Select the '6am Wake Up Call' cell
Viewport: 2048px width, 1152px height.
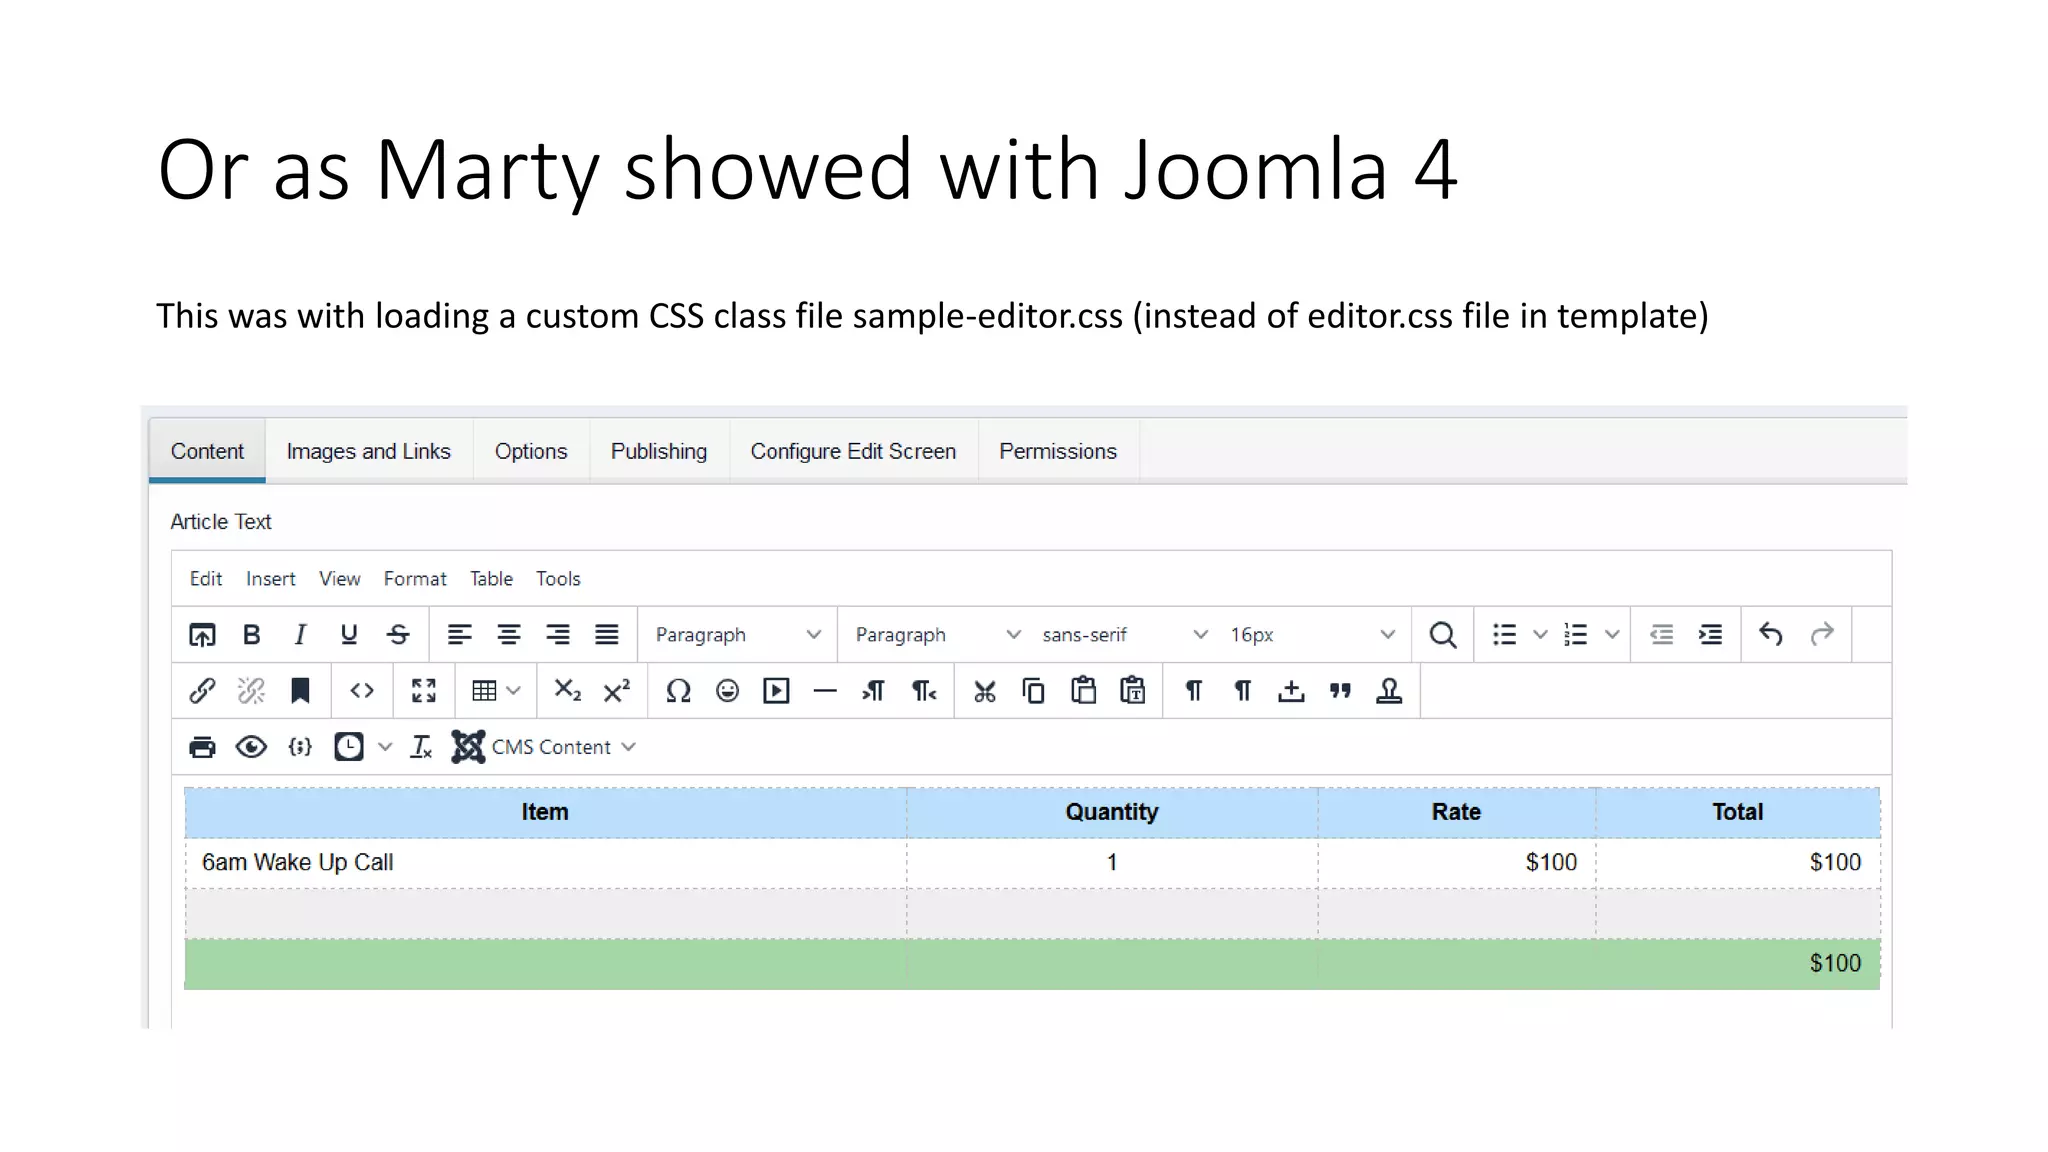click(x=546, y=863)
